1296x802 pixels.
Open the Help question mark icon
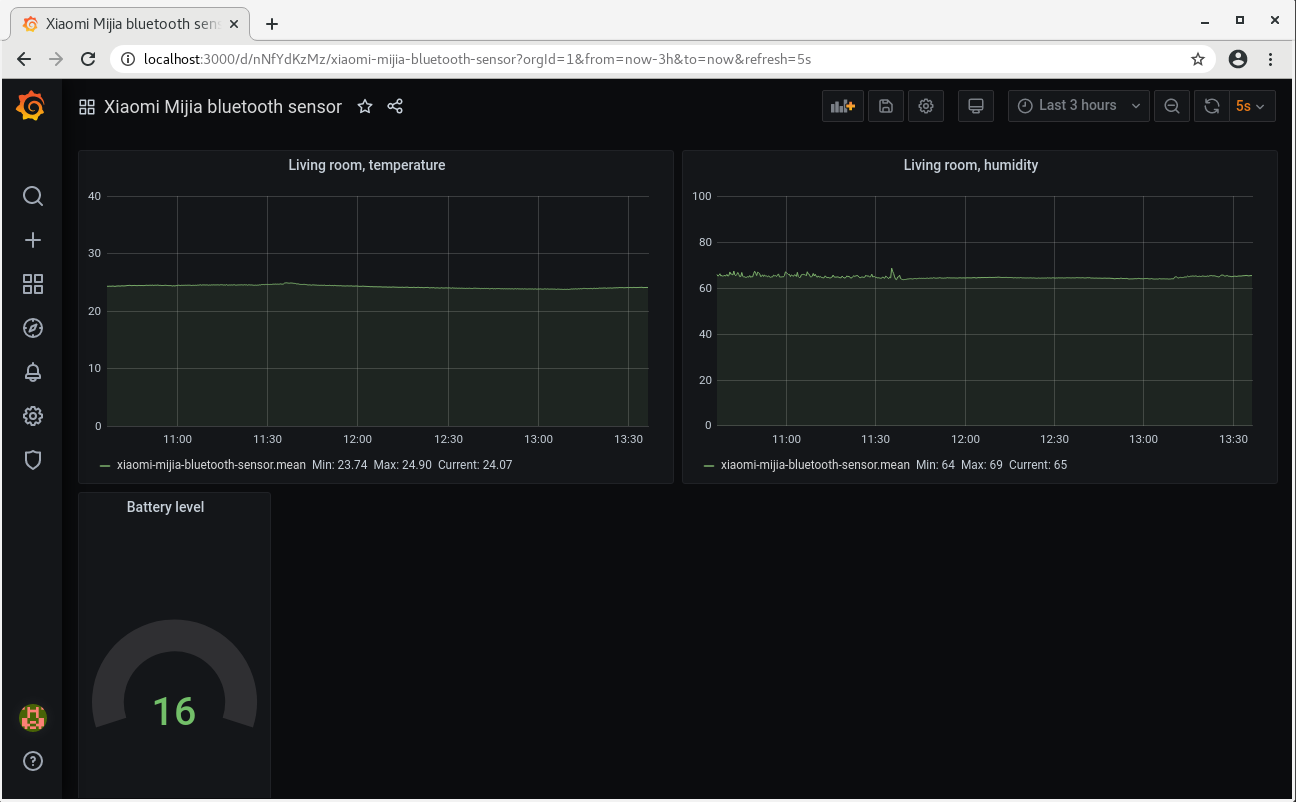pos(33,761)
